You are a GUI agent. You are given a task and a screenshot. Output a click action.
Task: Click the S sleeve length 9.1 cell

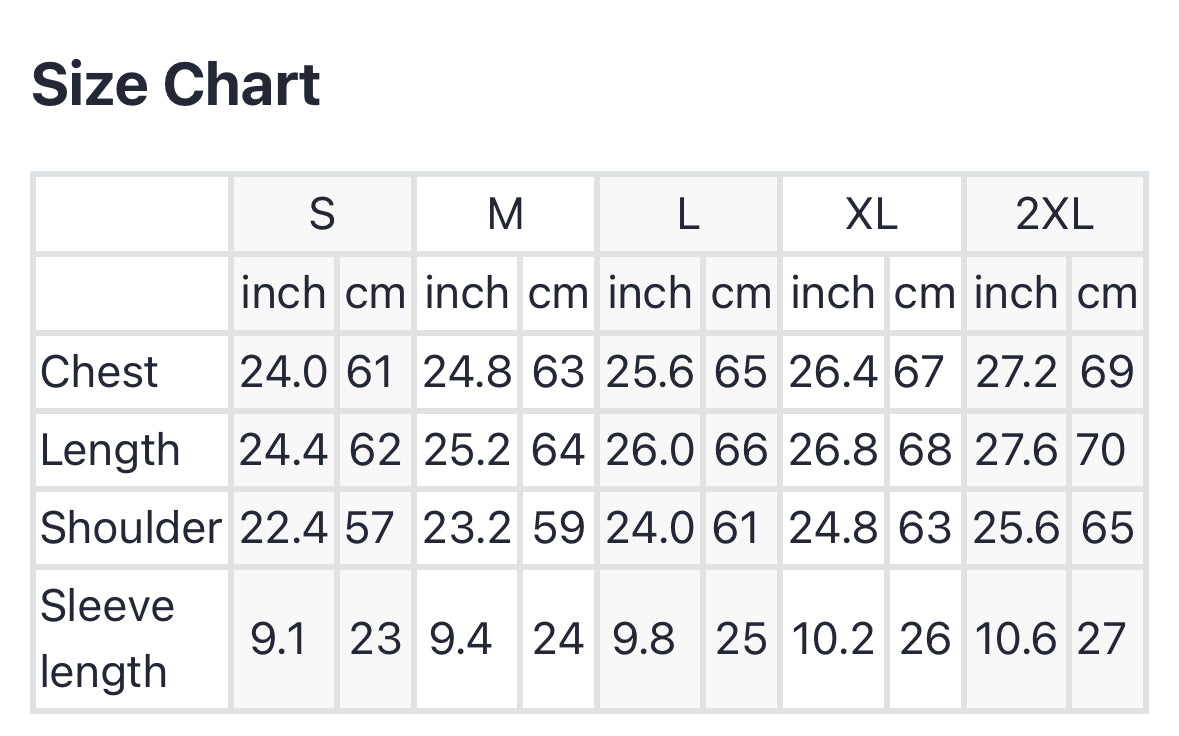[x=278, y=639]
